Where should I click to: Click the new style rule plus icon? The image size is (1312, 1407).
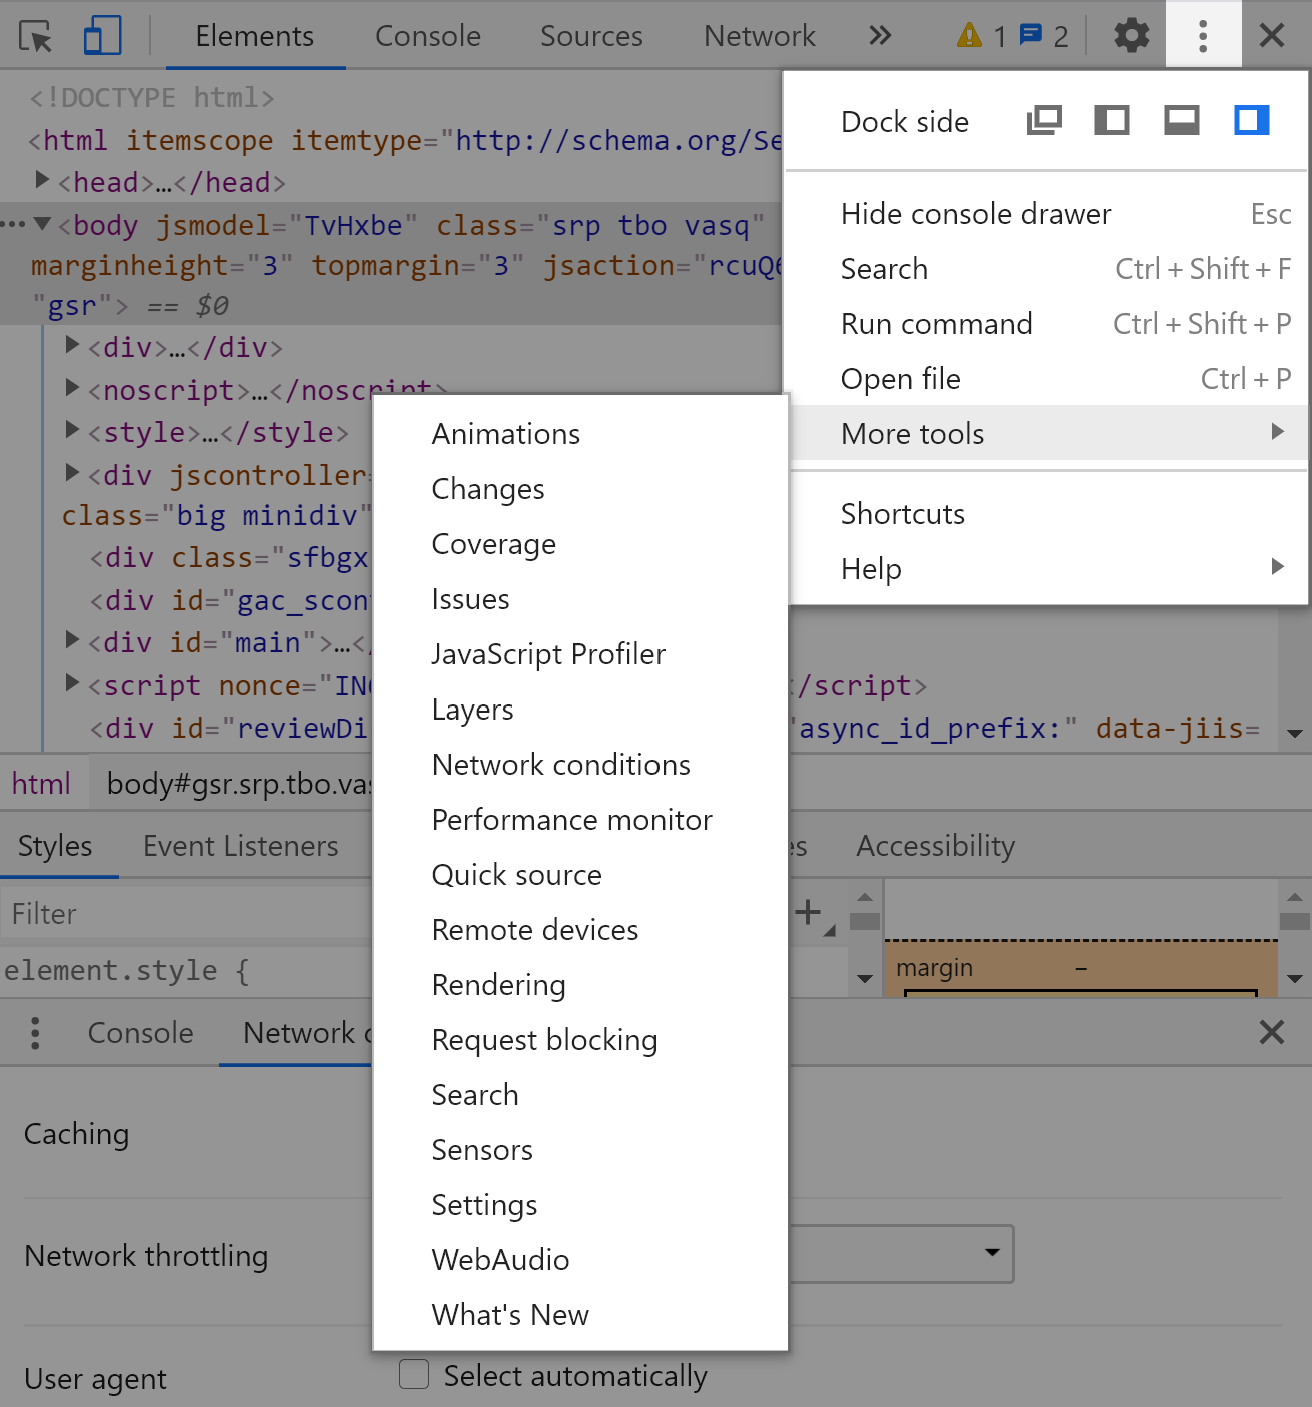click(808, 912)
